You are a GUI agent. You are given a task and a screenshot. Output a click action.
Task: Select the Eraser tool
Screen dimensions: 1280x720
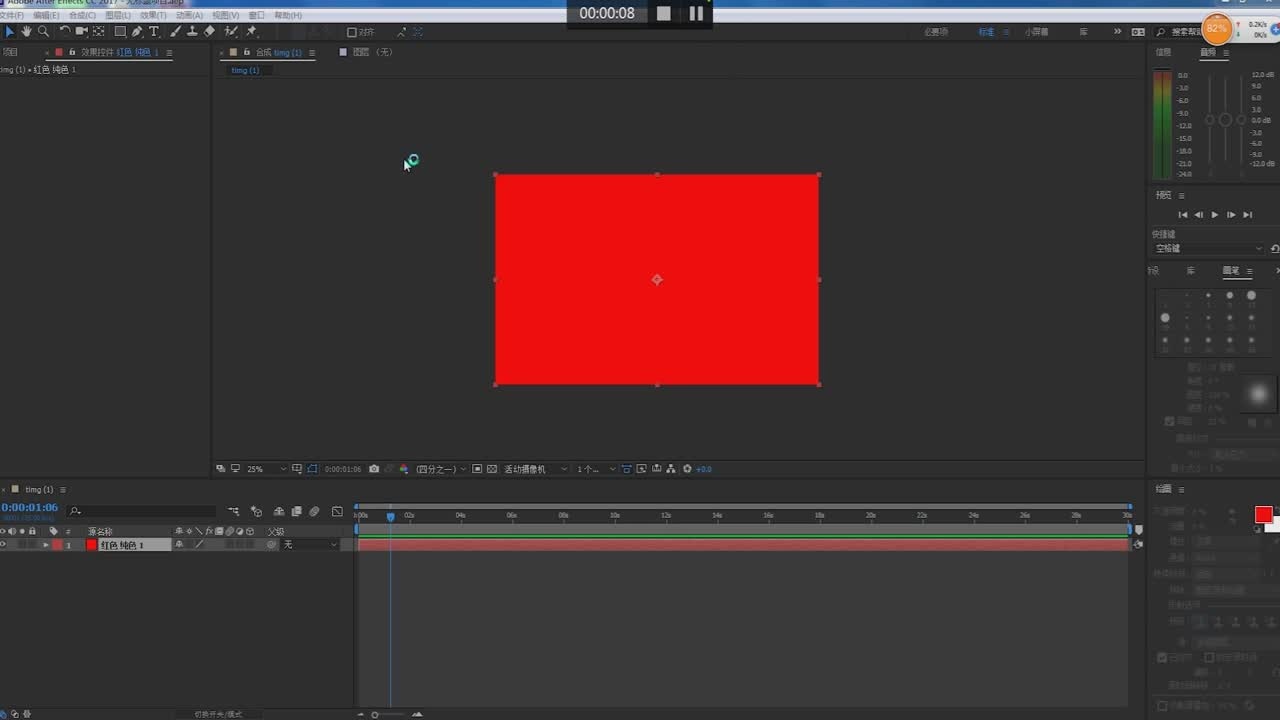click(209, 32)
